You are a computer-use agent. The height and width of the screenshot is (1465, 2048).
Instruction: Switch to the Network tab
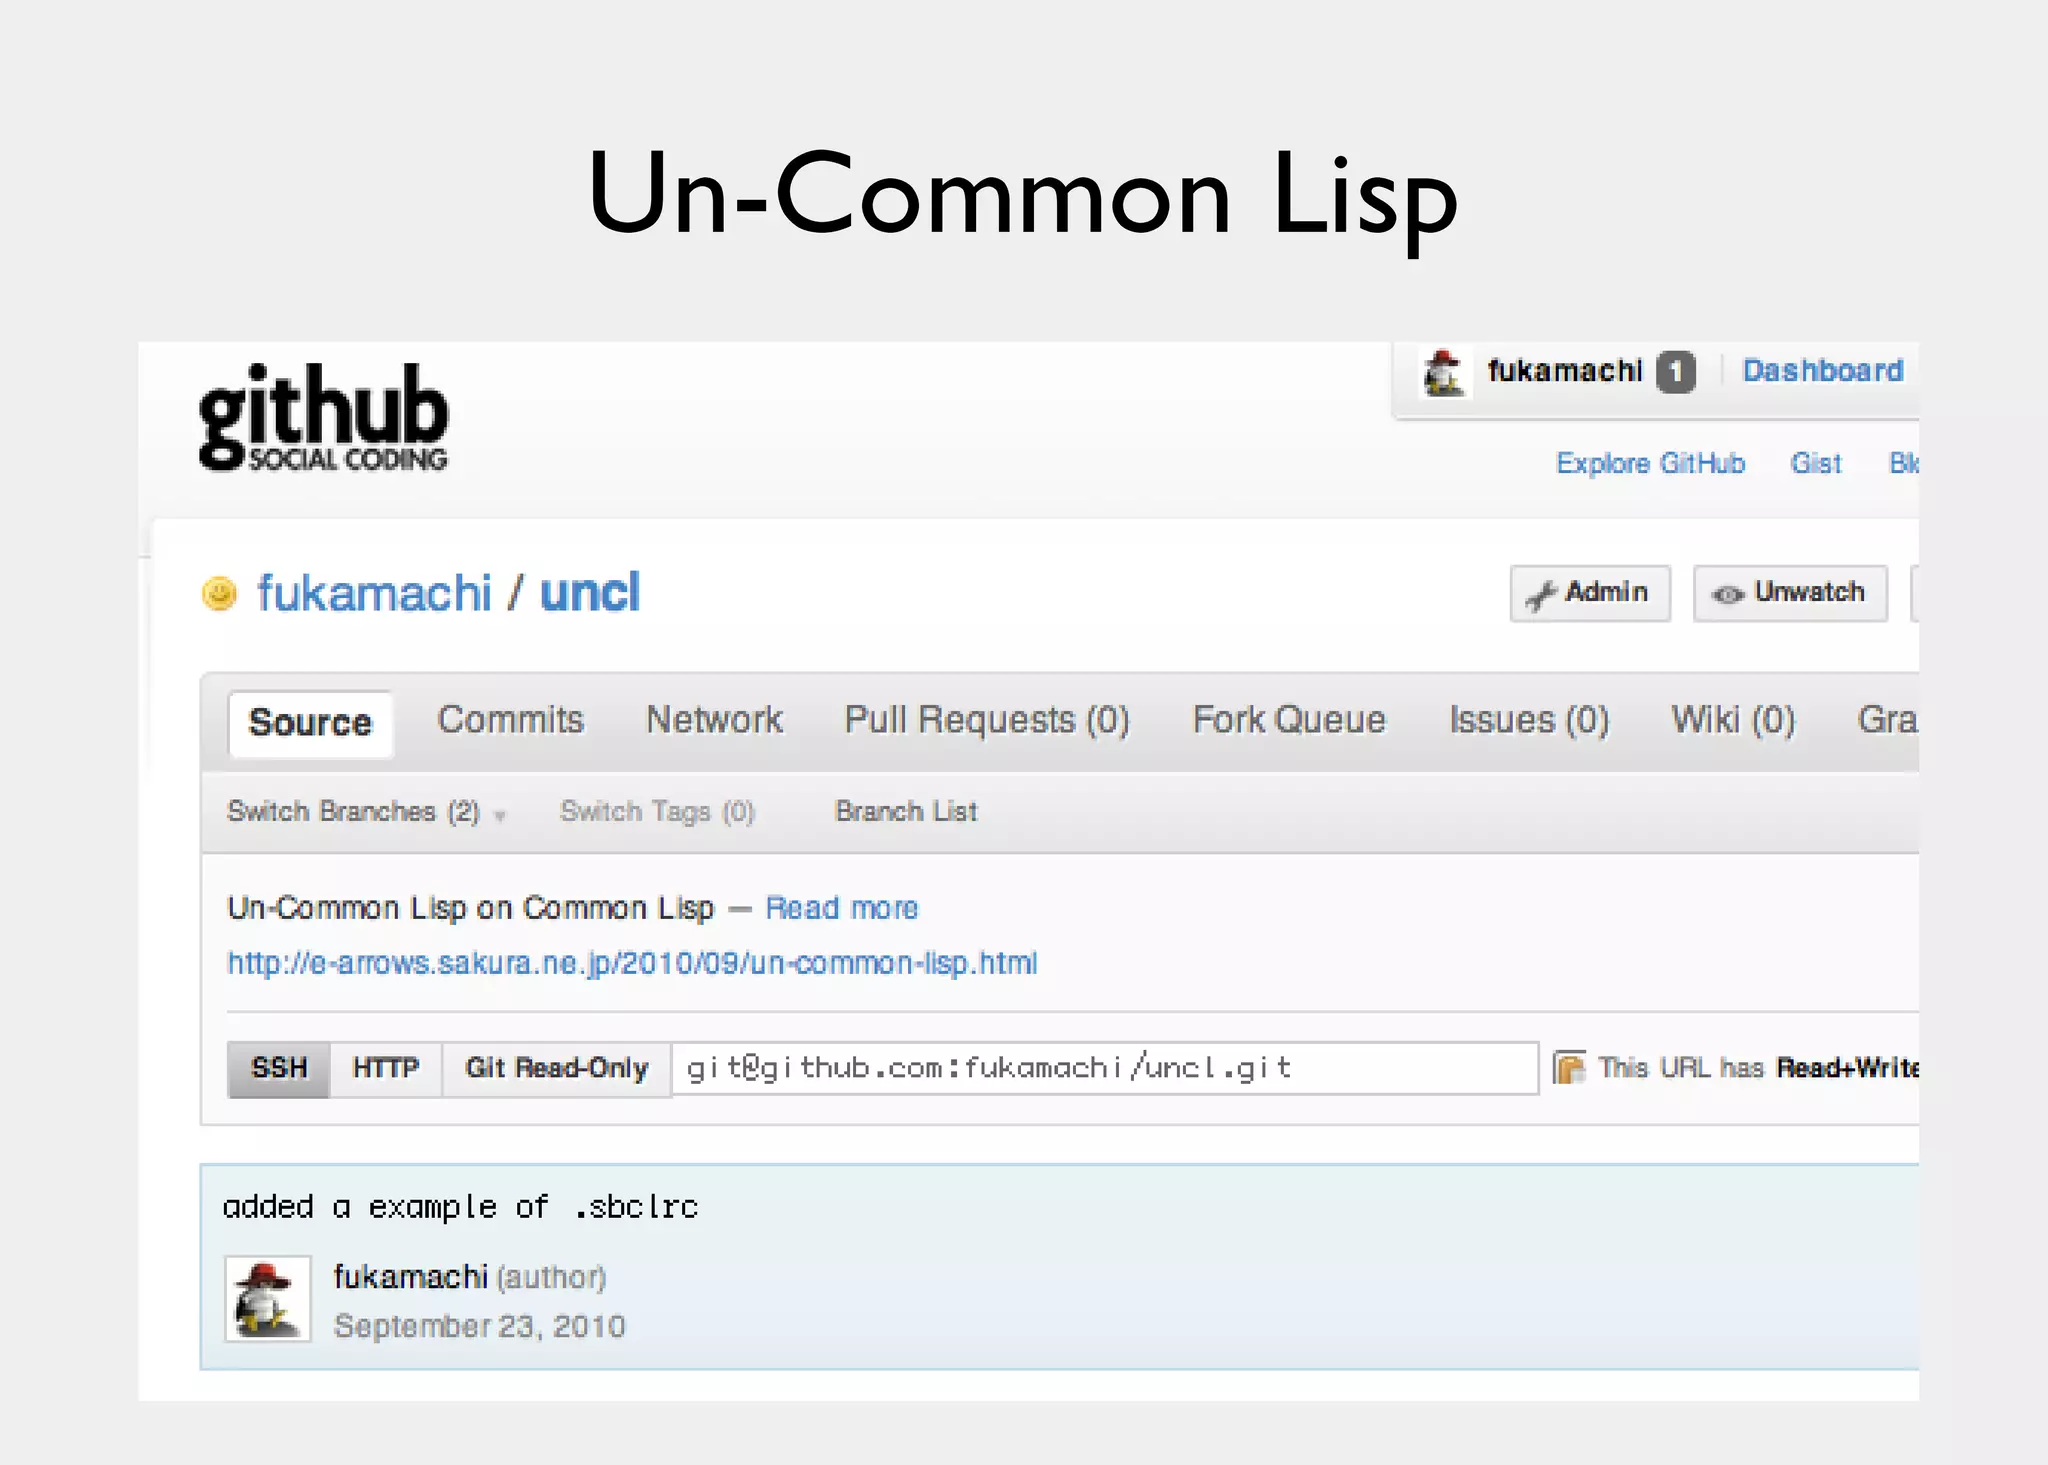coord(714,720)
